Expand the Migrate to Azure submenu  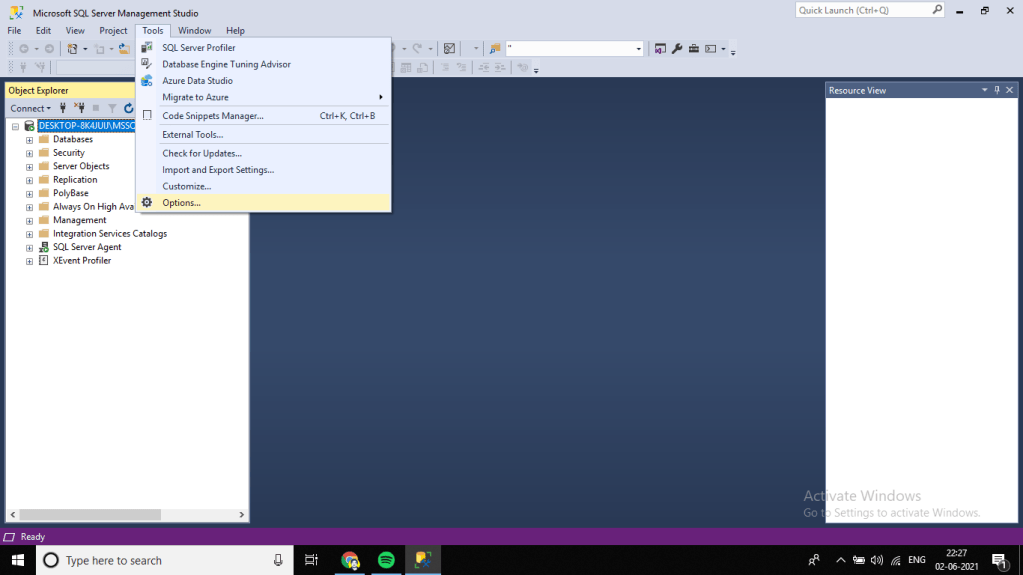(x=270, y=97)
